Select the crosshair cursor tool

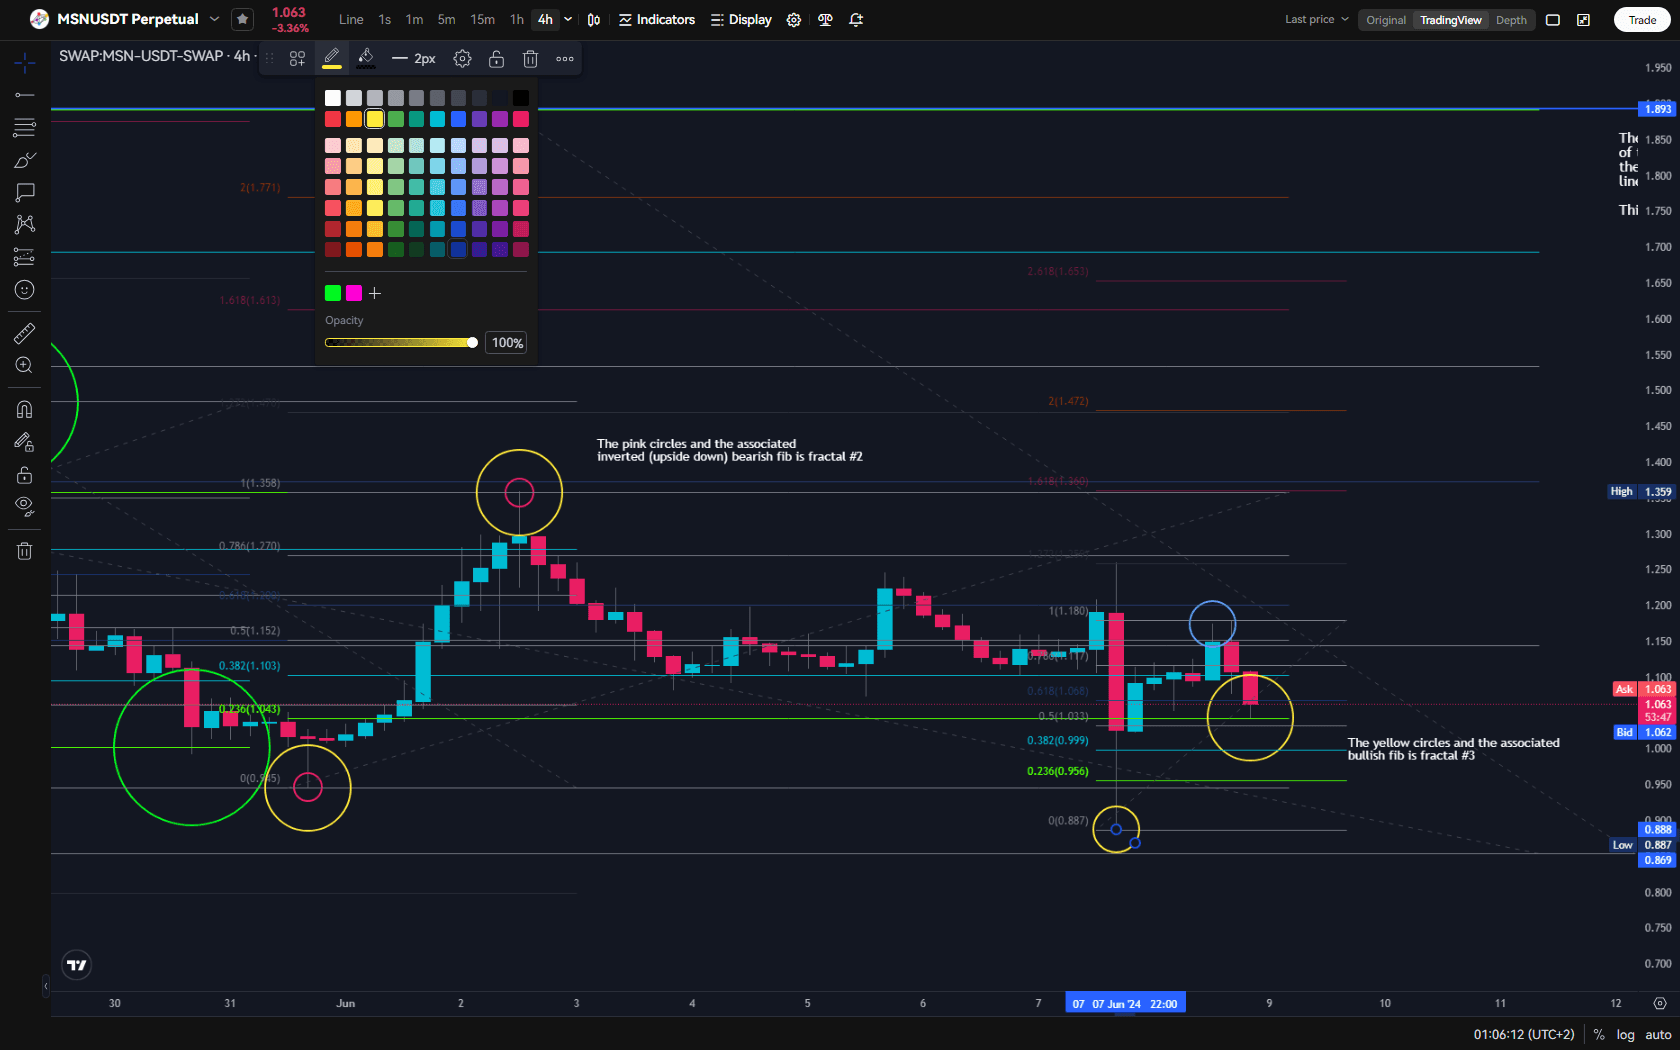pyautogui.click(x=25, y=63)
